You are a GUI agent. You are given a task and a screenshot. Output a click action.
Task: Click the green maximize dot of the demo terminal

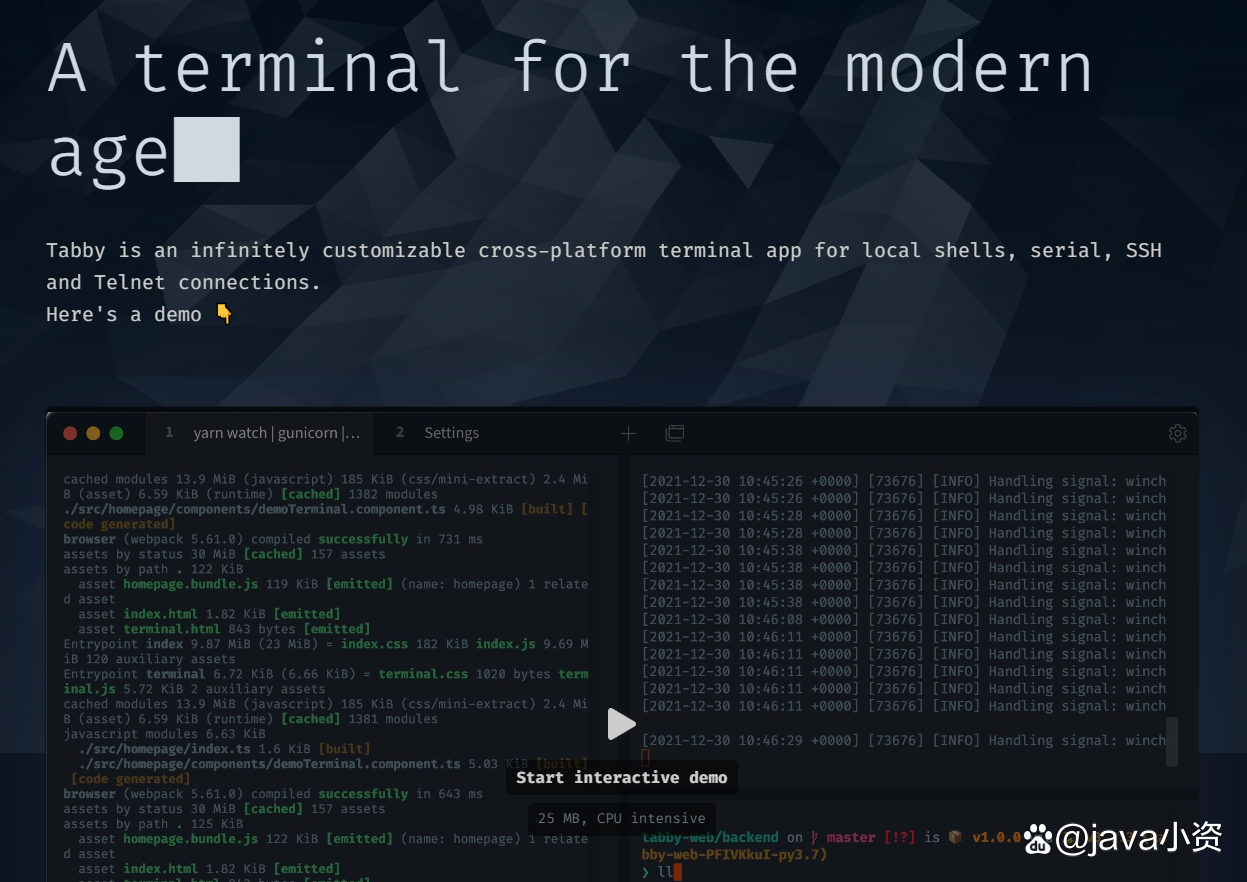tap(116, 433)
